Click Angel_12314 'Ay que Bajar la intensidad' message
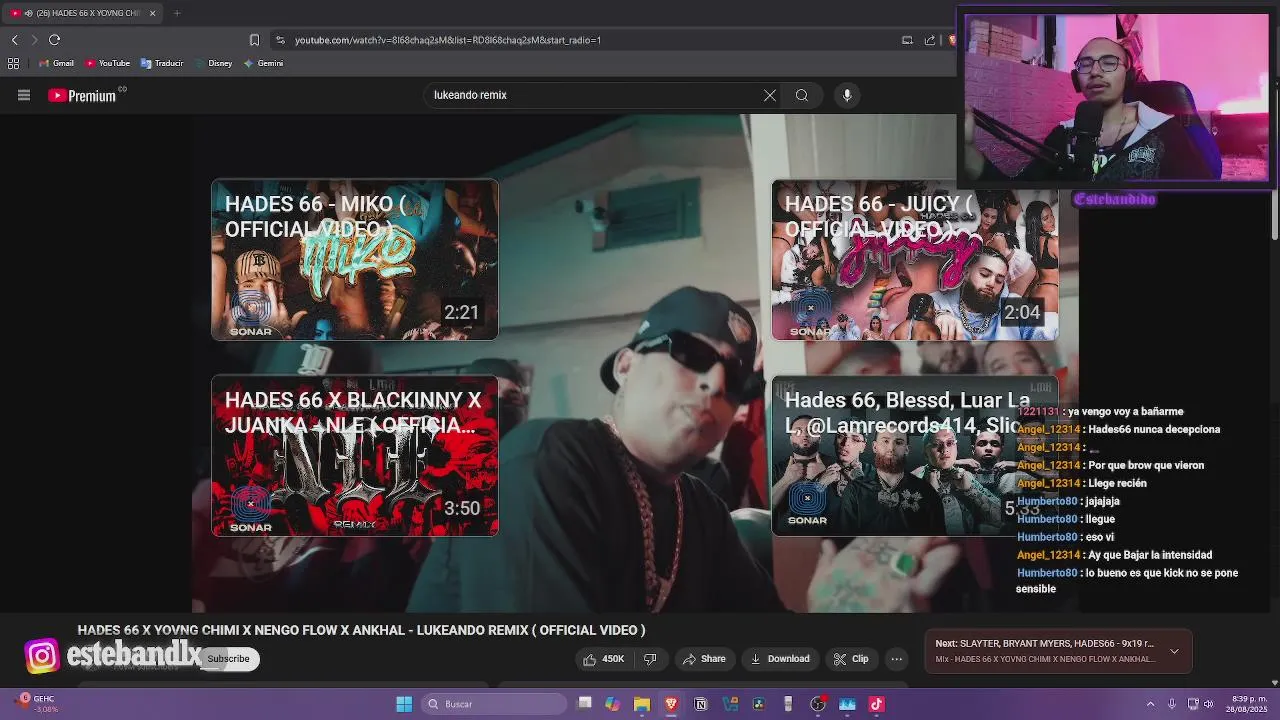 pos(1114,555)
